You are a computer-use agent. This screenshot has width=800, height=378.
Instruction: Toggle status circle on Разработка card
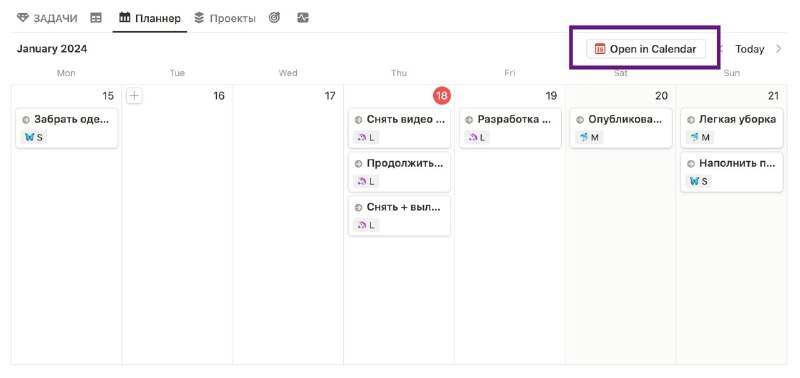[x=469, y=120]
